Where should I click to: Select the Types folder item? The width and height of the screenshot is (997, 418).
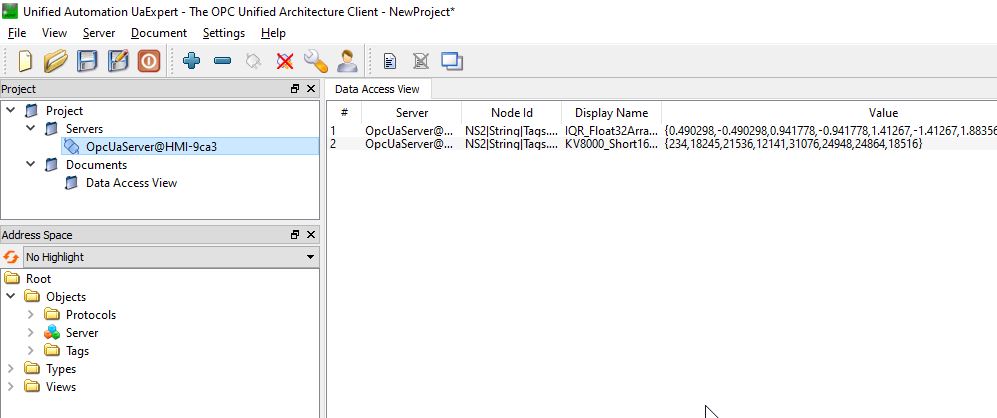point(61,369)
